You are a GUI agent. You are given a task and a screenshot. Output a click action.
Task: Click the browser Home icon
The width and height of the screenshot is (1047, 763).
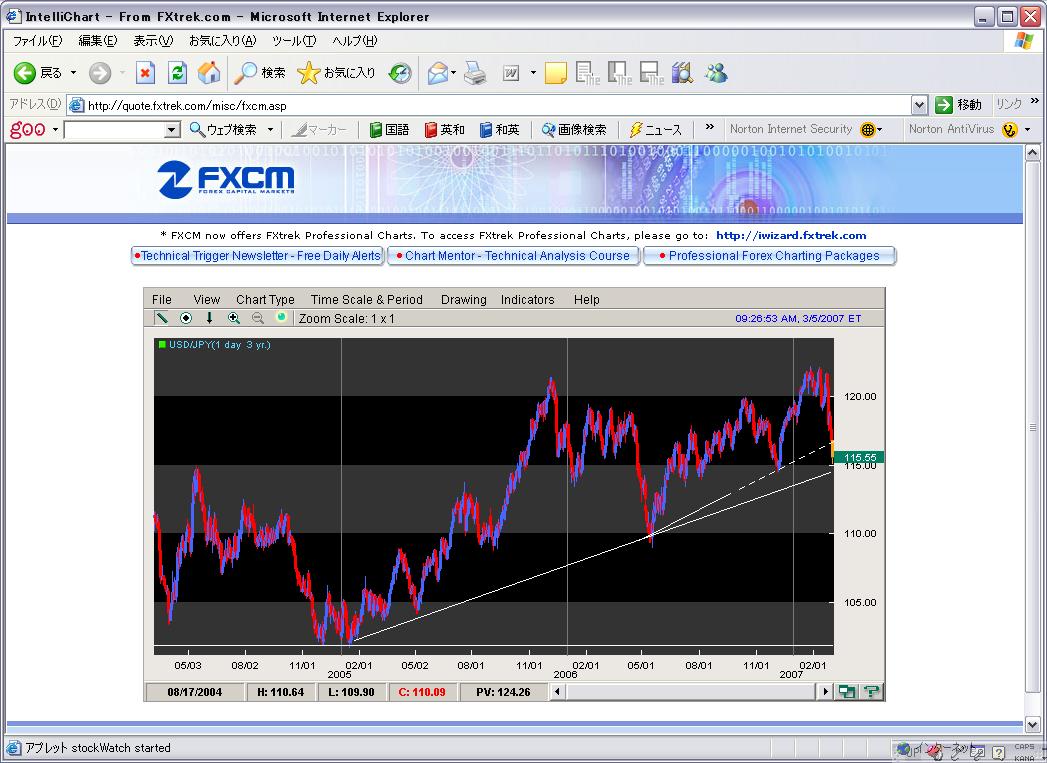pos(209,73)
